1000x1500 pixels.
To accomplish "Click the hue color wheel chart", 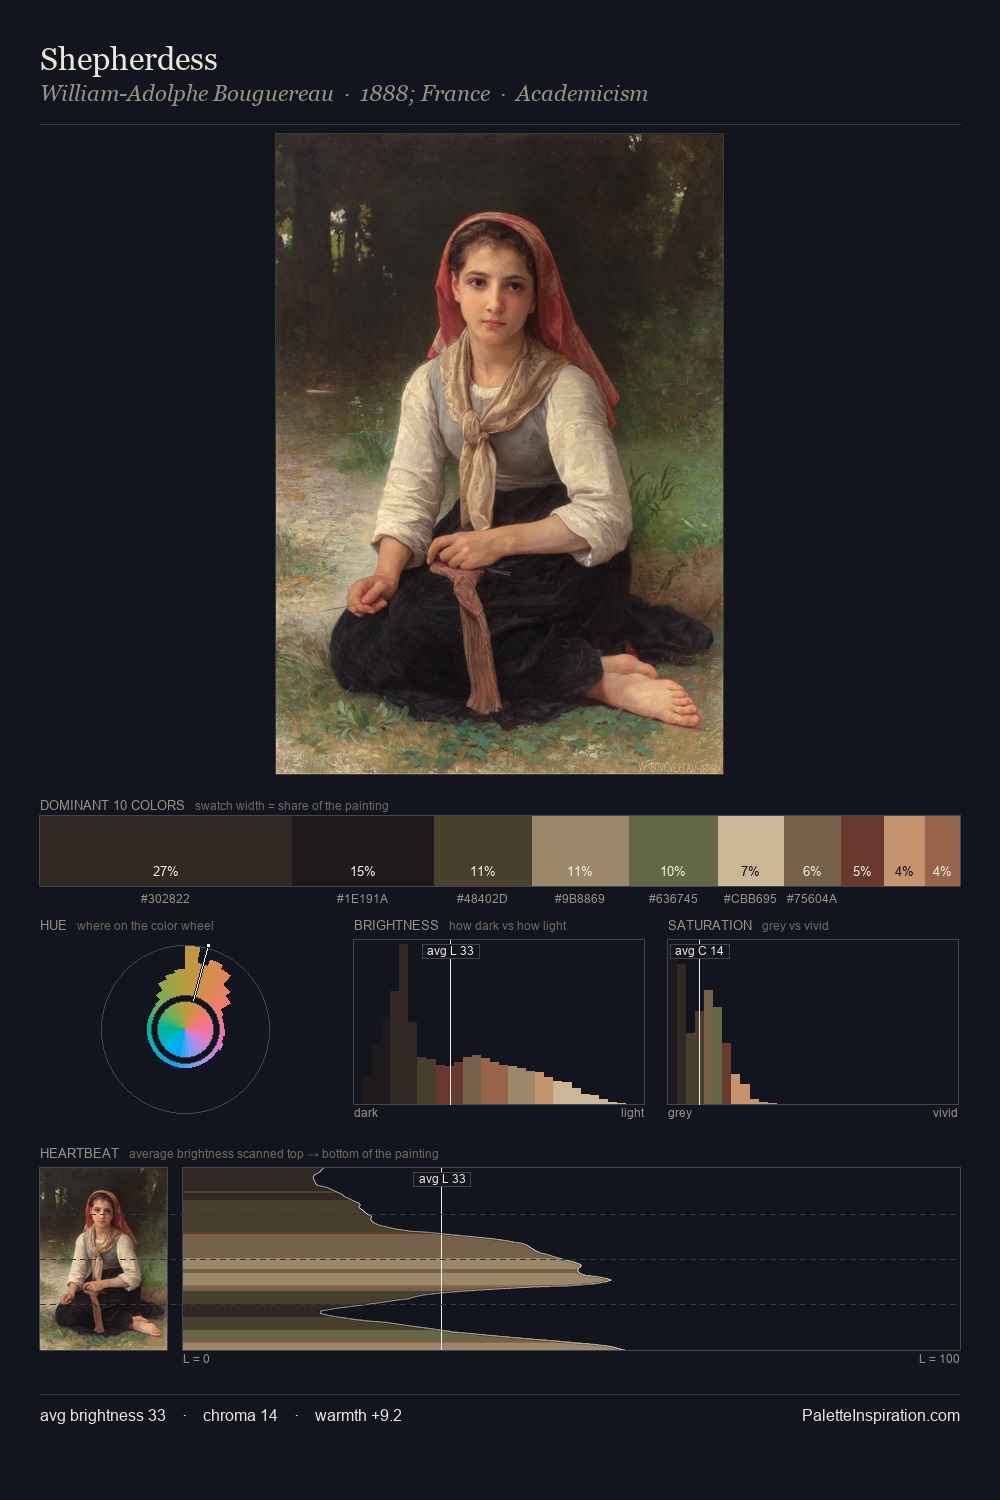I will click(185, 1029).
